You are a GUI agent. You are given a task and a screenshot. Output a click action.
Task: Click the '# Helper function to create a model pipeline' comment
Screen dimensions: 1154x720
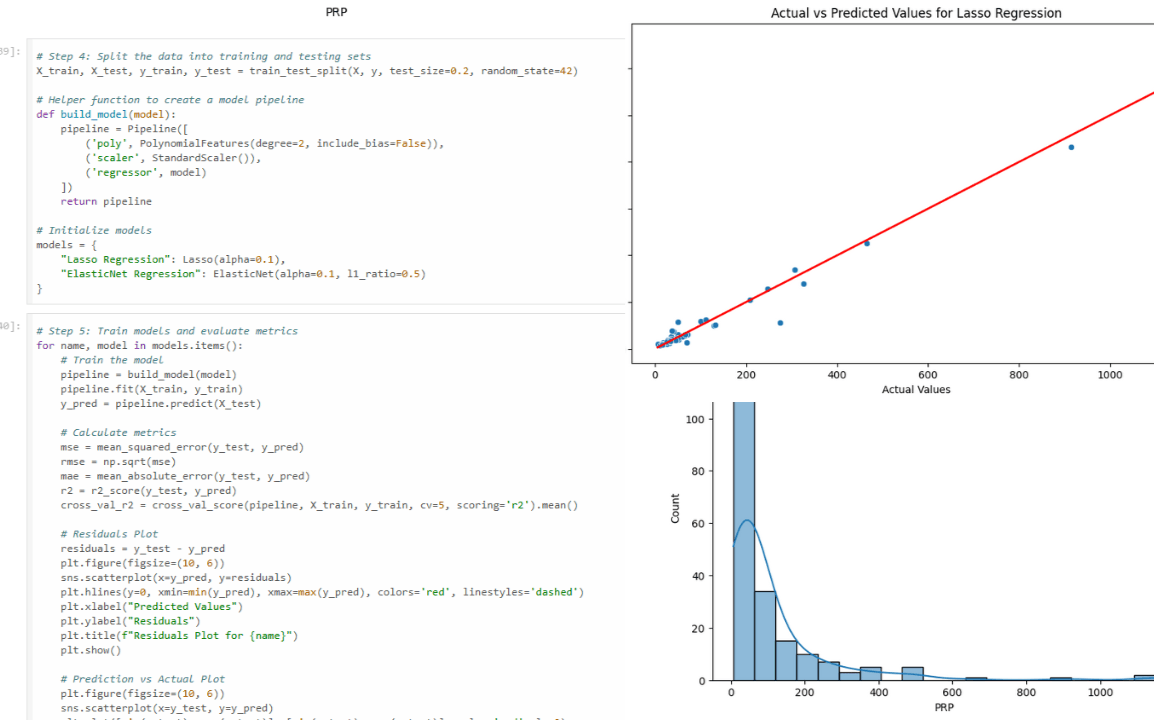point(170,99)
